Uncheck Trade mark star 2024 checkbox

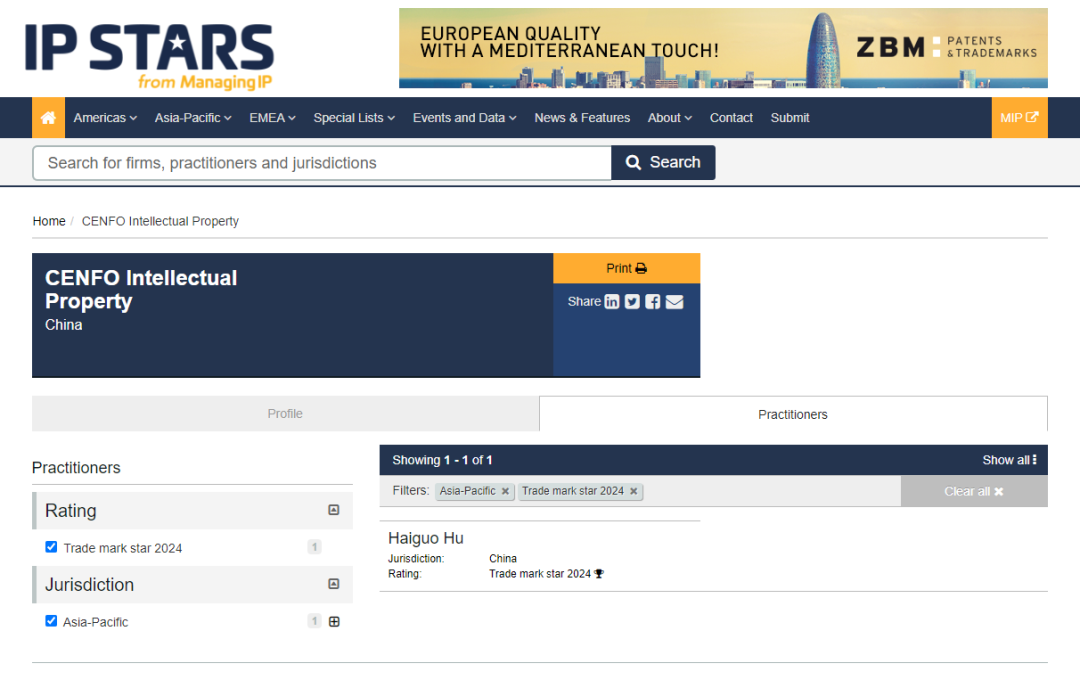pos(51,547)
